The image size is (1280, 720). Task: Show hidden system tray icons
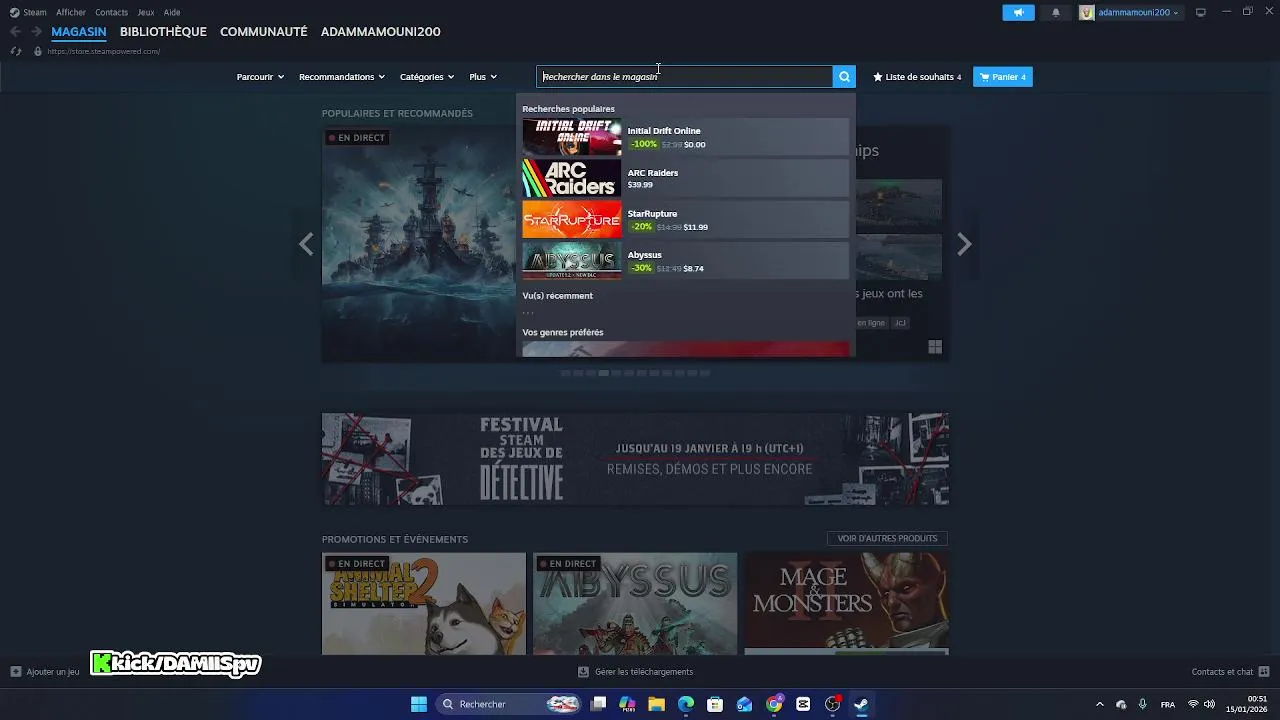click(1100, 704)
